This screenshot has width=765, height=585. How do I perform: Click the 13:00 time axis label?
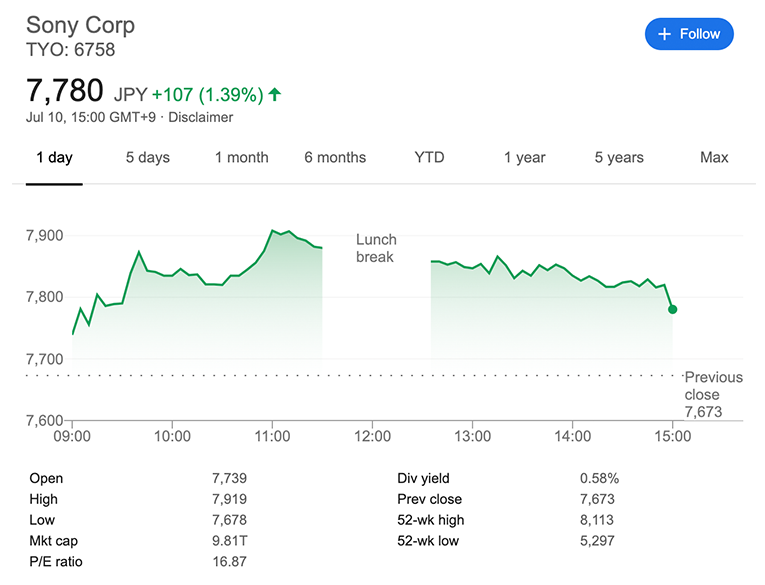click(472, 436)
